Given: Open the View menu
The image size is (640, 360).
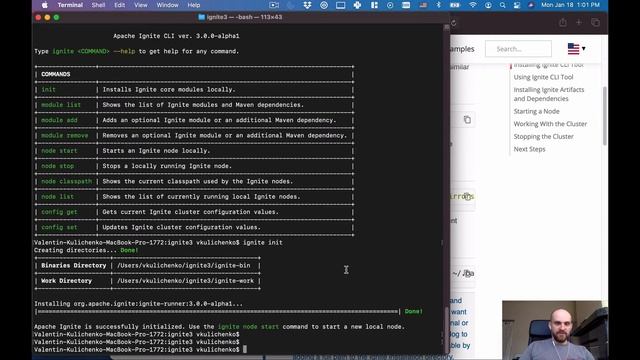Looking at the screenshot, I should pos(140,5).
